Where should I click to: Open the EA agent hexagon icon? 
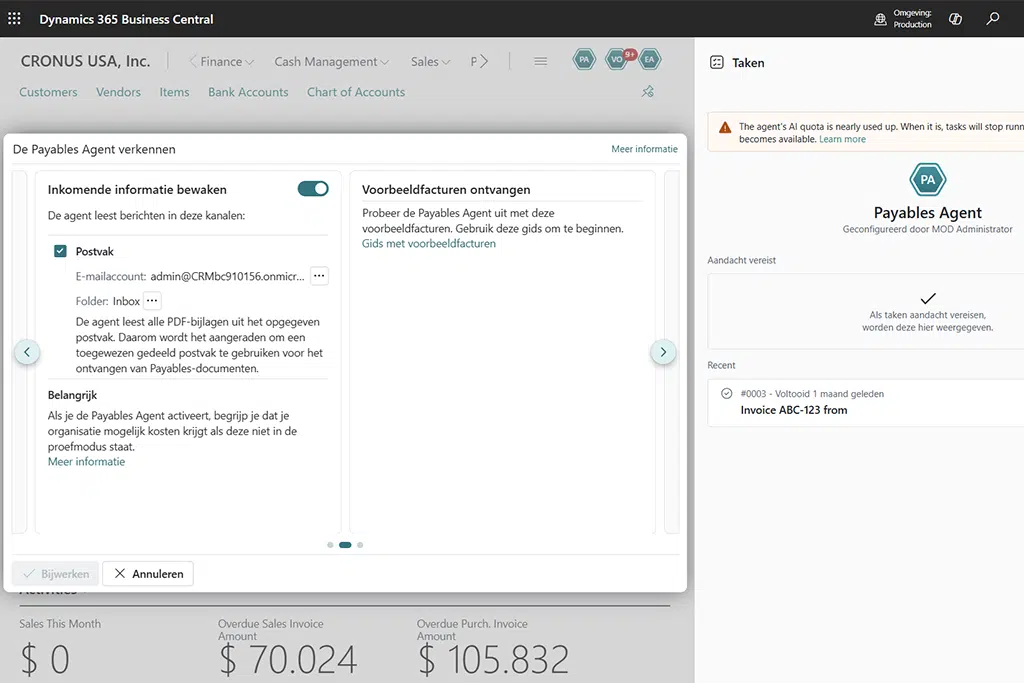[649, 59]
